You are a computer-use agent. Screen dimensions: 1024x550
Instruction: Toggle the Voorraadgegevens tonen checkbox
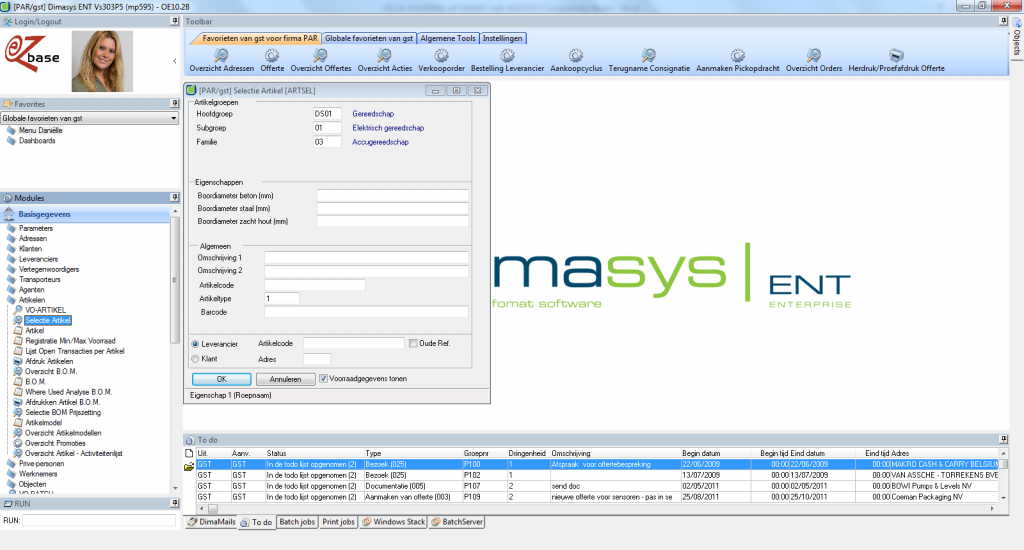pyautogui.click(x=324, y=379)
